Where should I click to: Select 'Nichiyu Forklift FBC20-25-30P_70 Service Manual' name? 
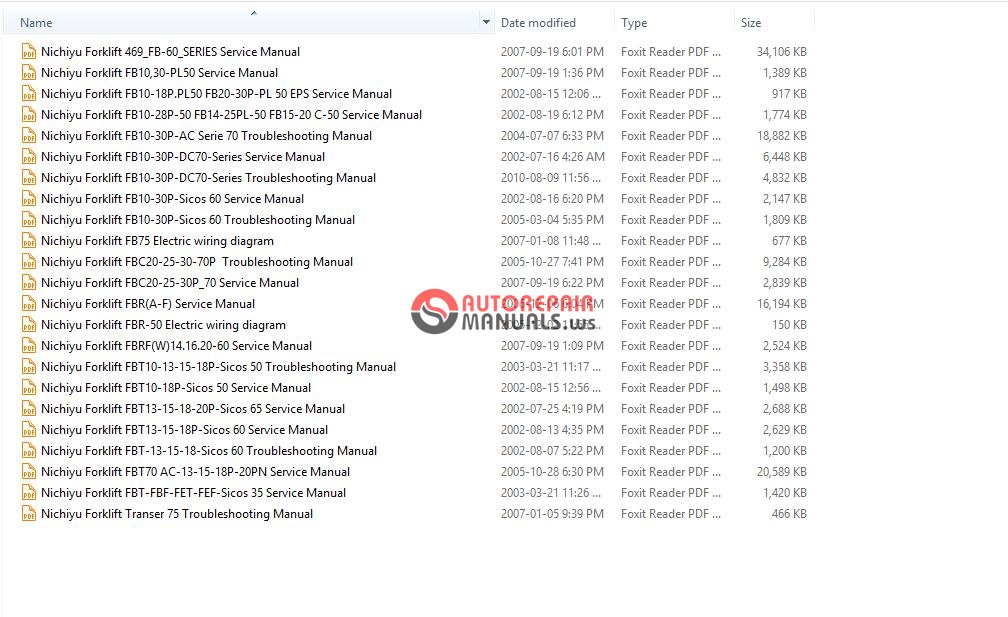point(170,283)
